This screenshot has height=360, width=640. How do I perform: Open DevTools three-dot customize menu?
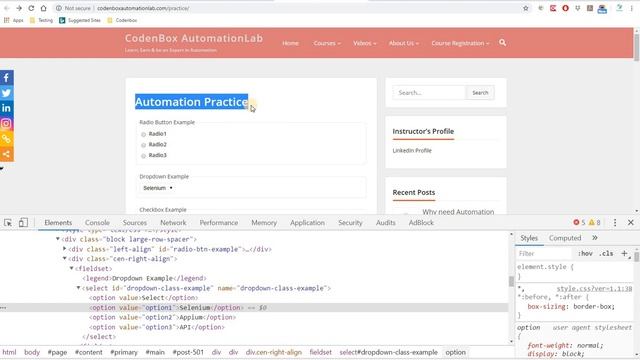(615, 222)
